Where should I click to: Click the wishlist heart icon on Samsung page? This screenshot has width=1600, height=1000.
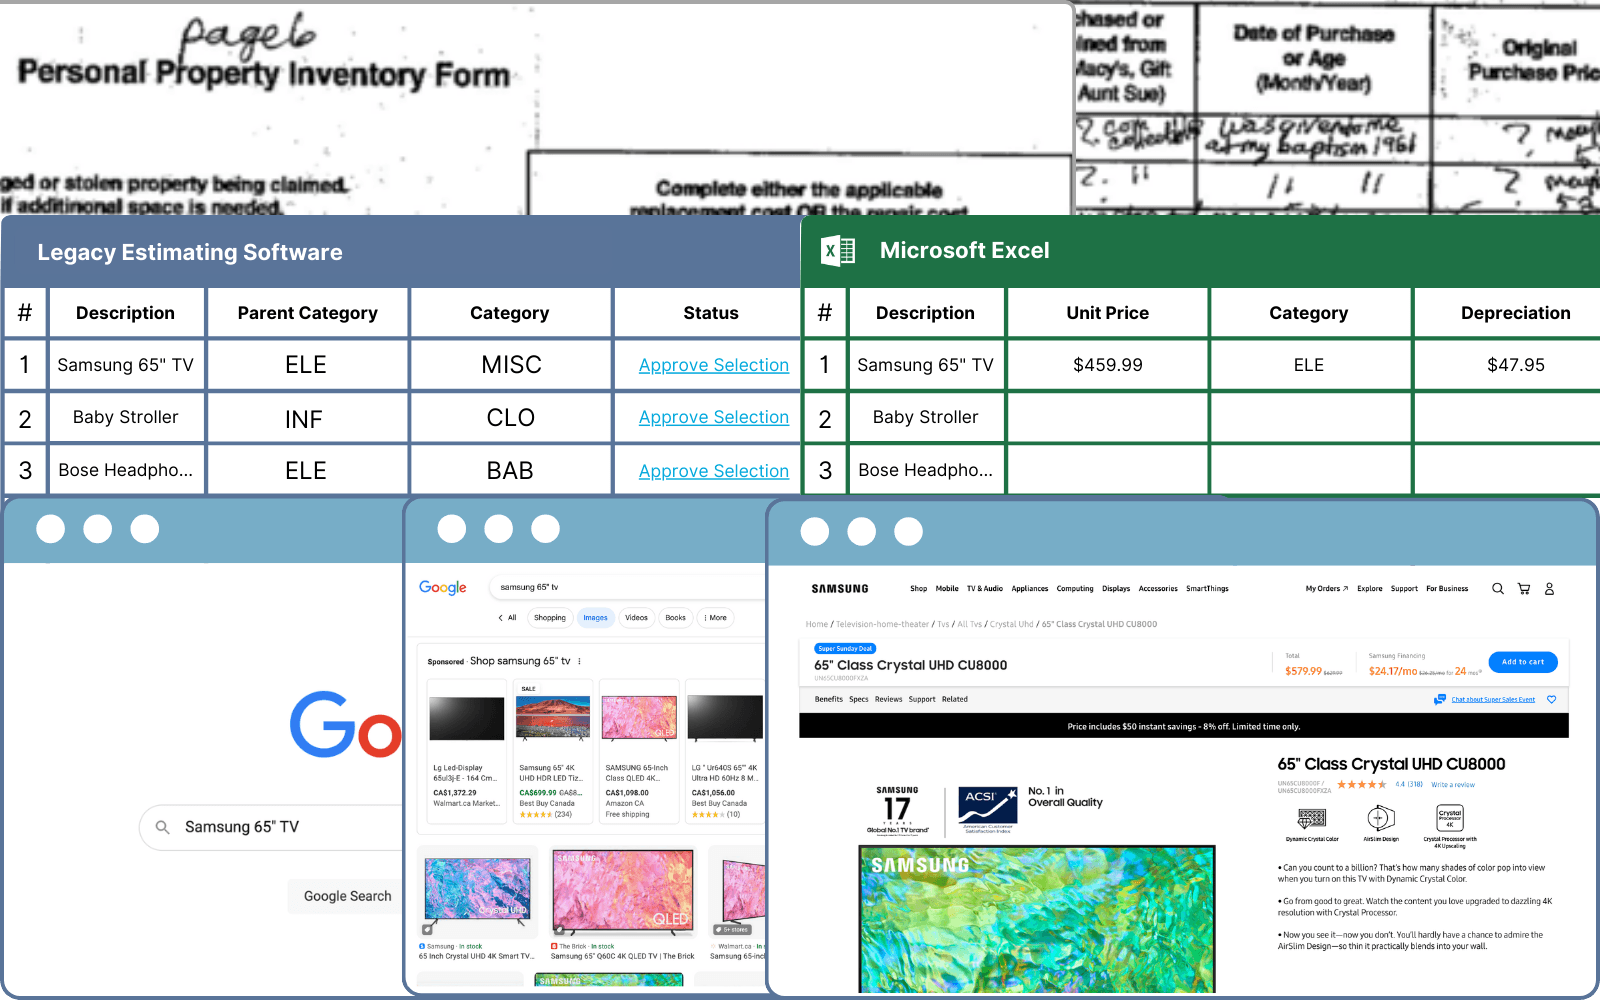[x=1552, y=699]
